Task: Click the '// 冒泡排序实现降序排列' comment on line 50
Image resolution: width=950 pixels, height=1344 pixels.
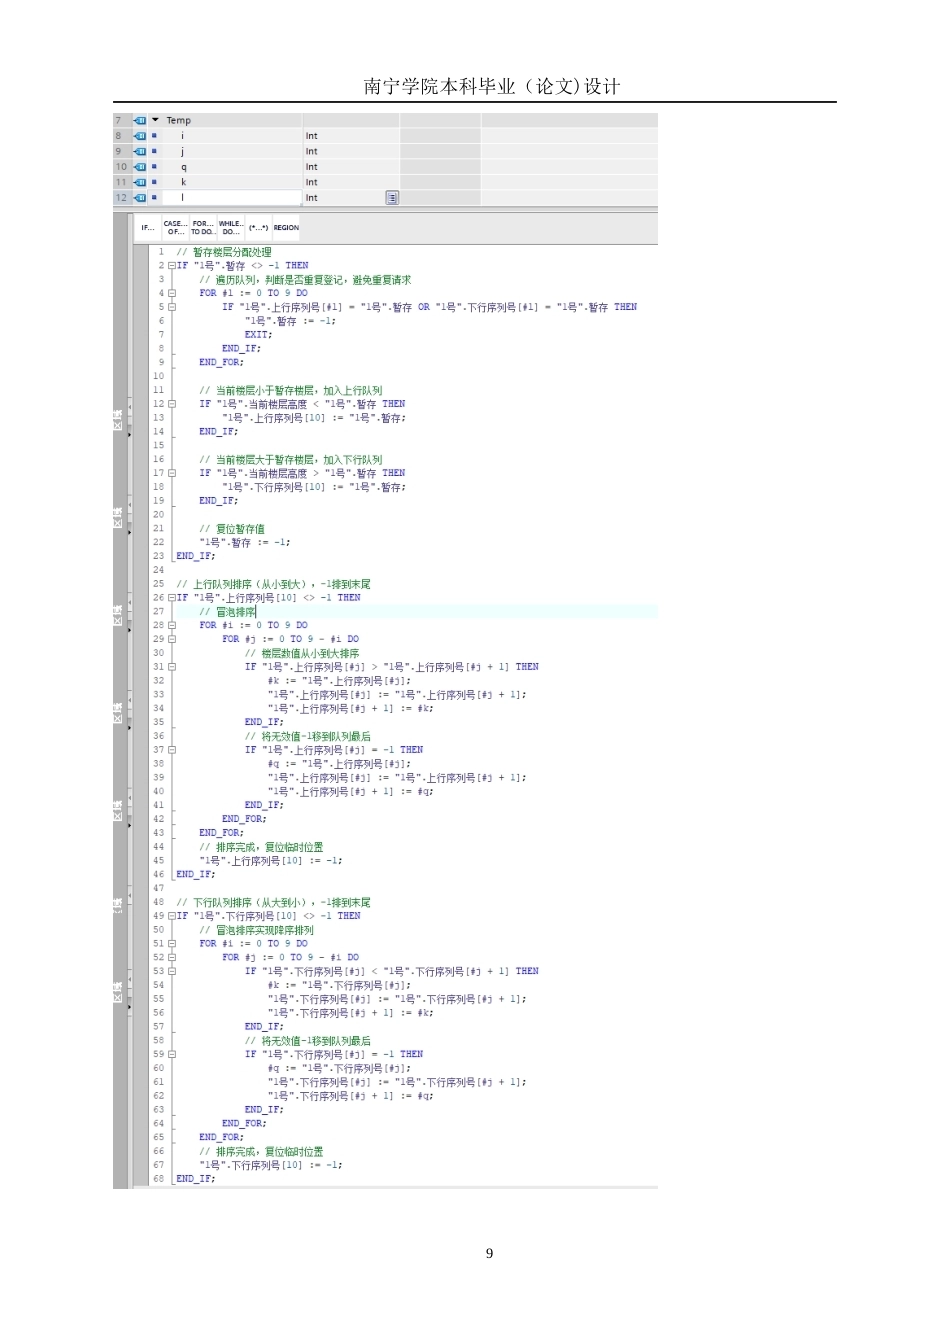Action: coord(256,930)
